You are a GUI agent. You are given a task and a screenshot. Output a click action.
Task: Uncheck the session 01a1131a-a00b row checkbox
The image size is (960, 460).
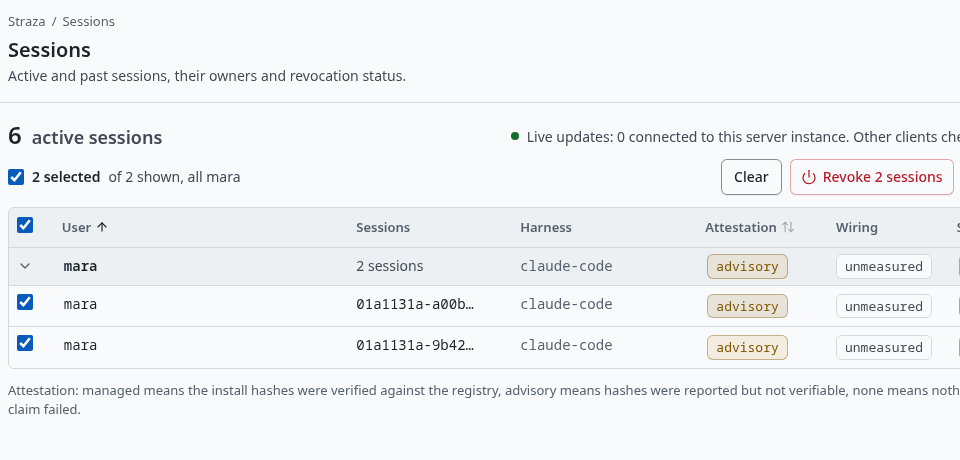[x=24, y=302]
